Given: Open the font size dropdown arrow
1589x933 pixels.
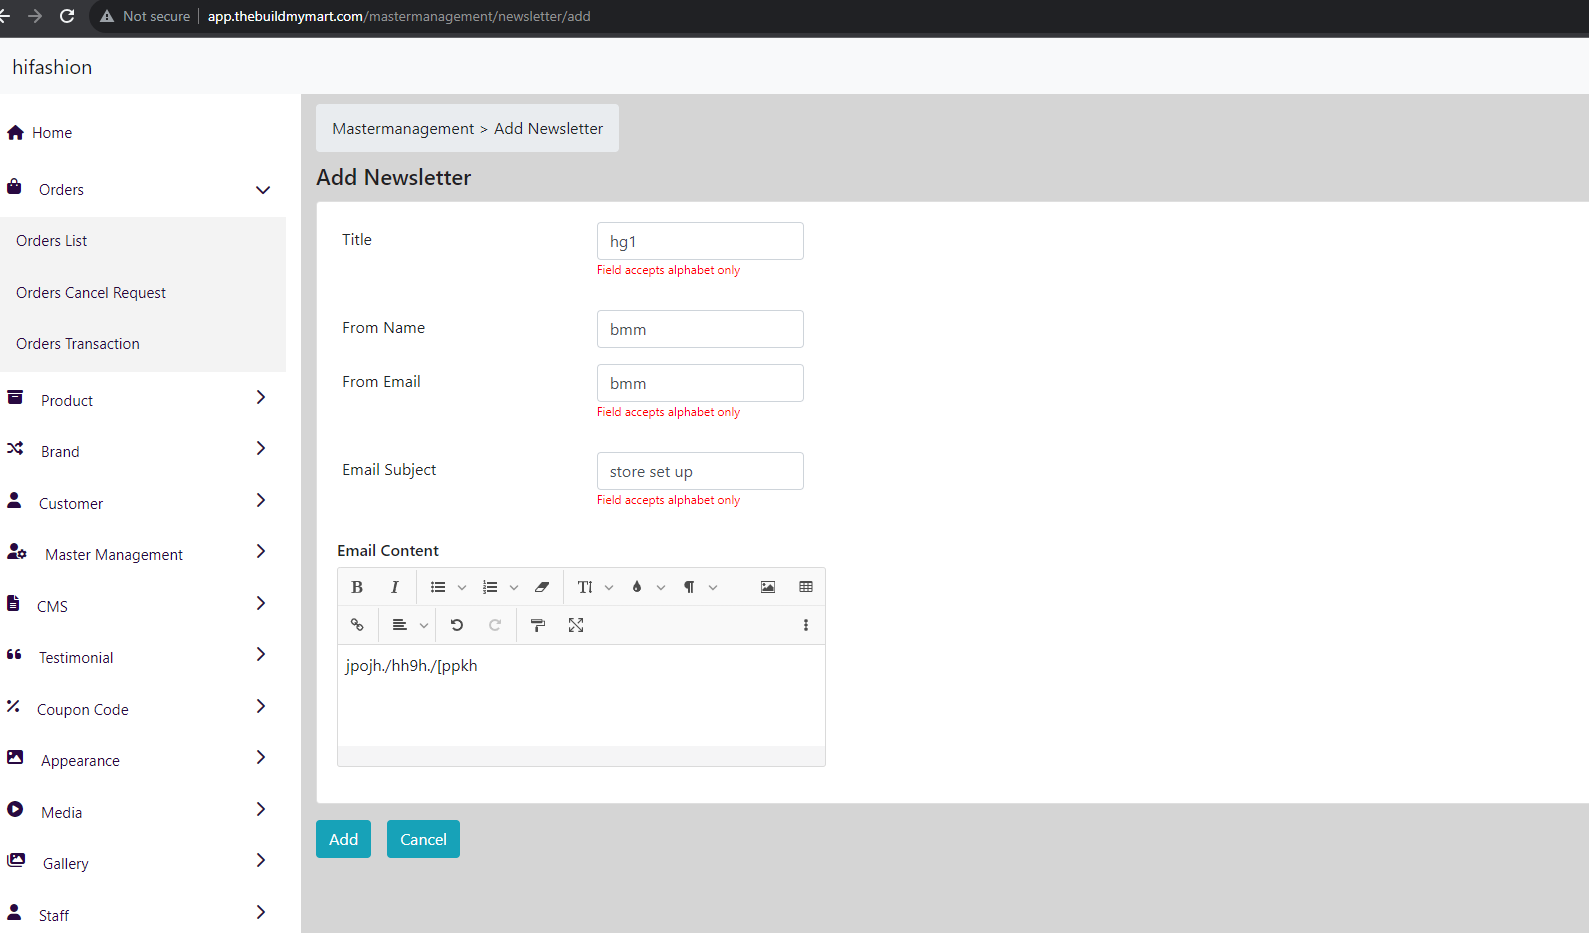Looking at the screenshot, I should click(x=609, y=588).
